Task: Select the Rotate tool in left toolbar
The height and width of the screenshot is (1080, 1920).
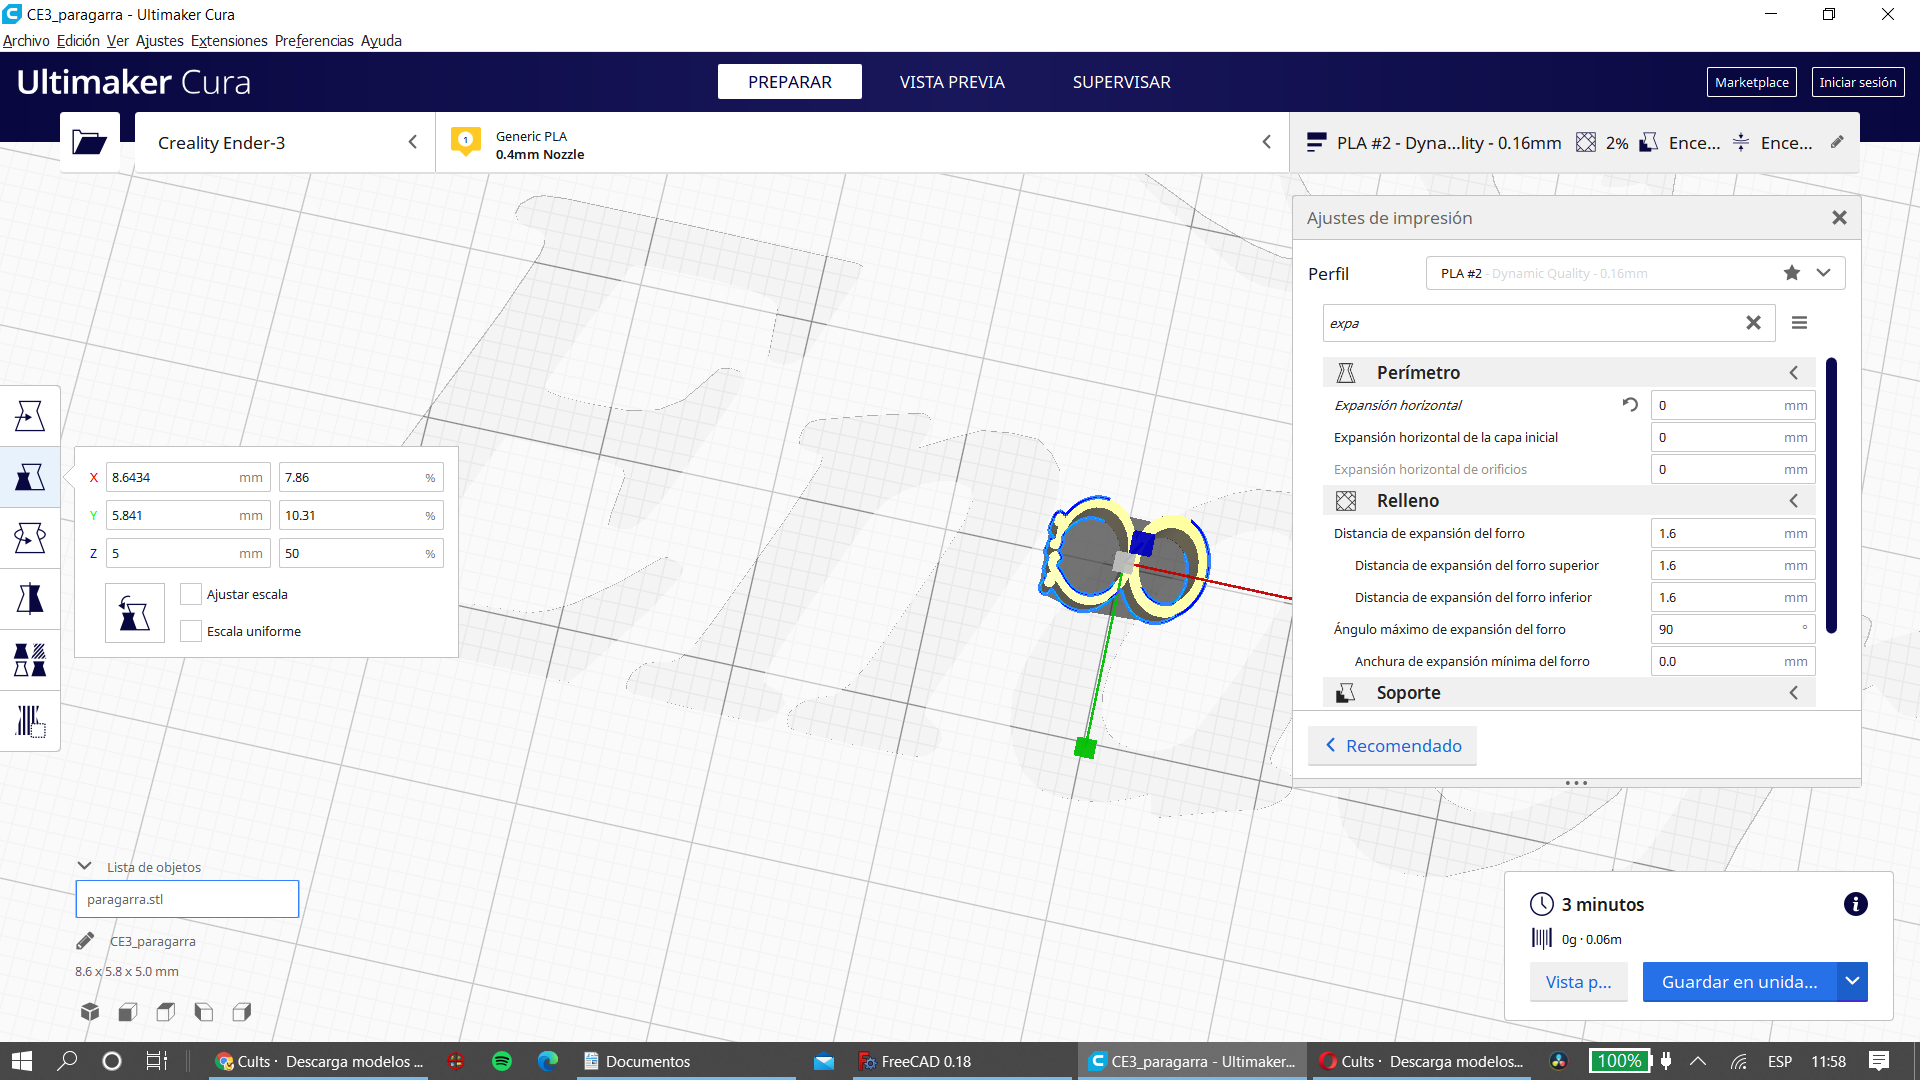Action: click(x=30, y=538)
